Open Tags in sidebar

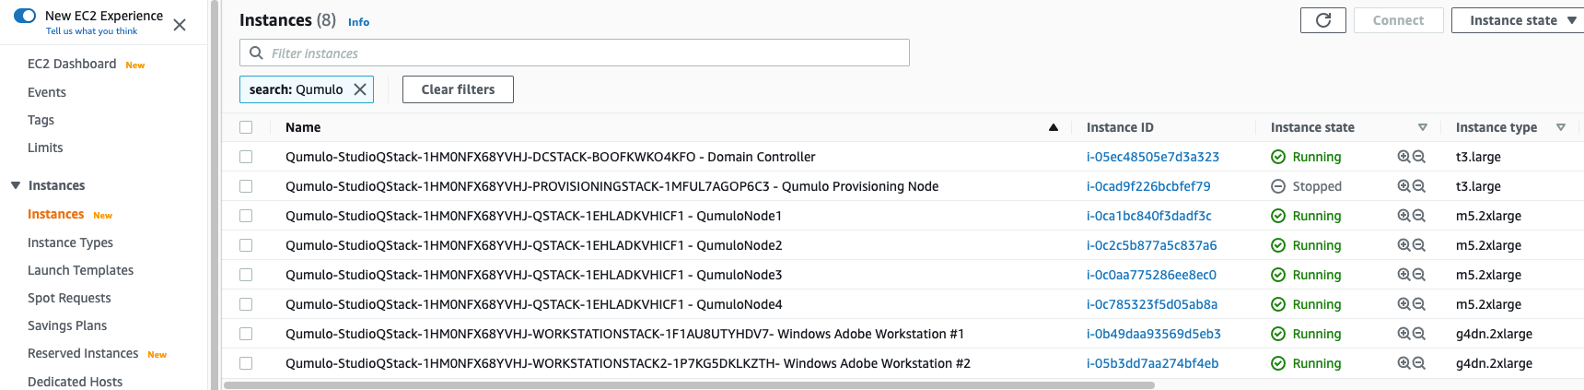[41, 120]
